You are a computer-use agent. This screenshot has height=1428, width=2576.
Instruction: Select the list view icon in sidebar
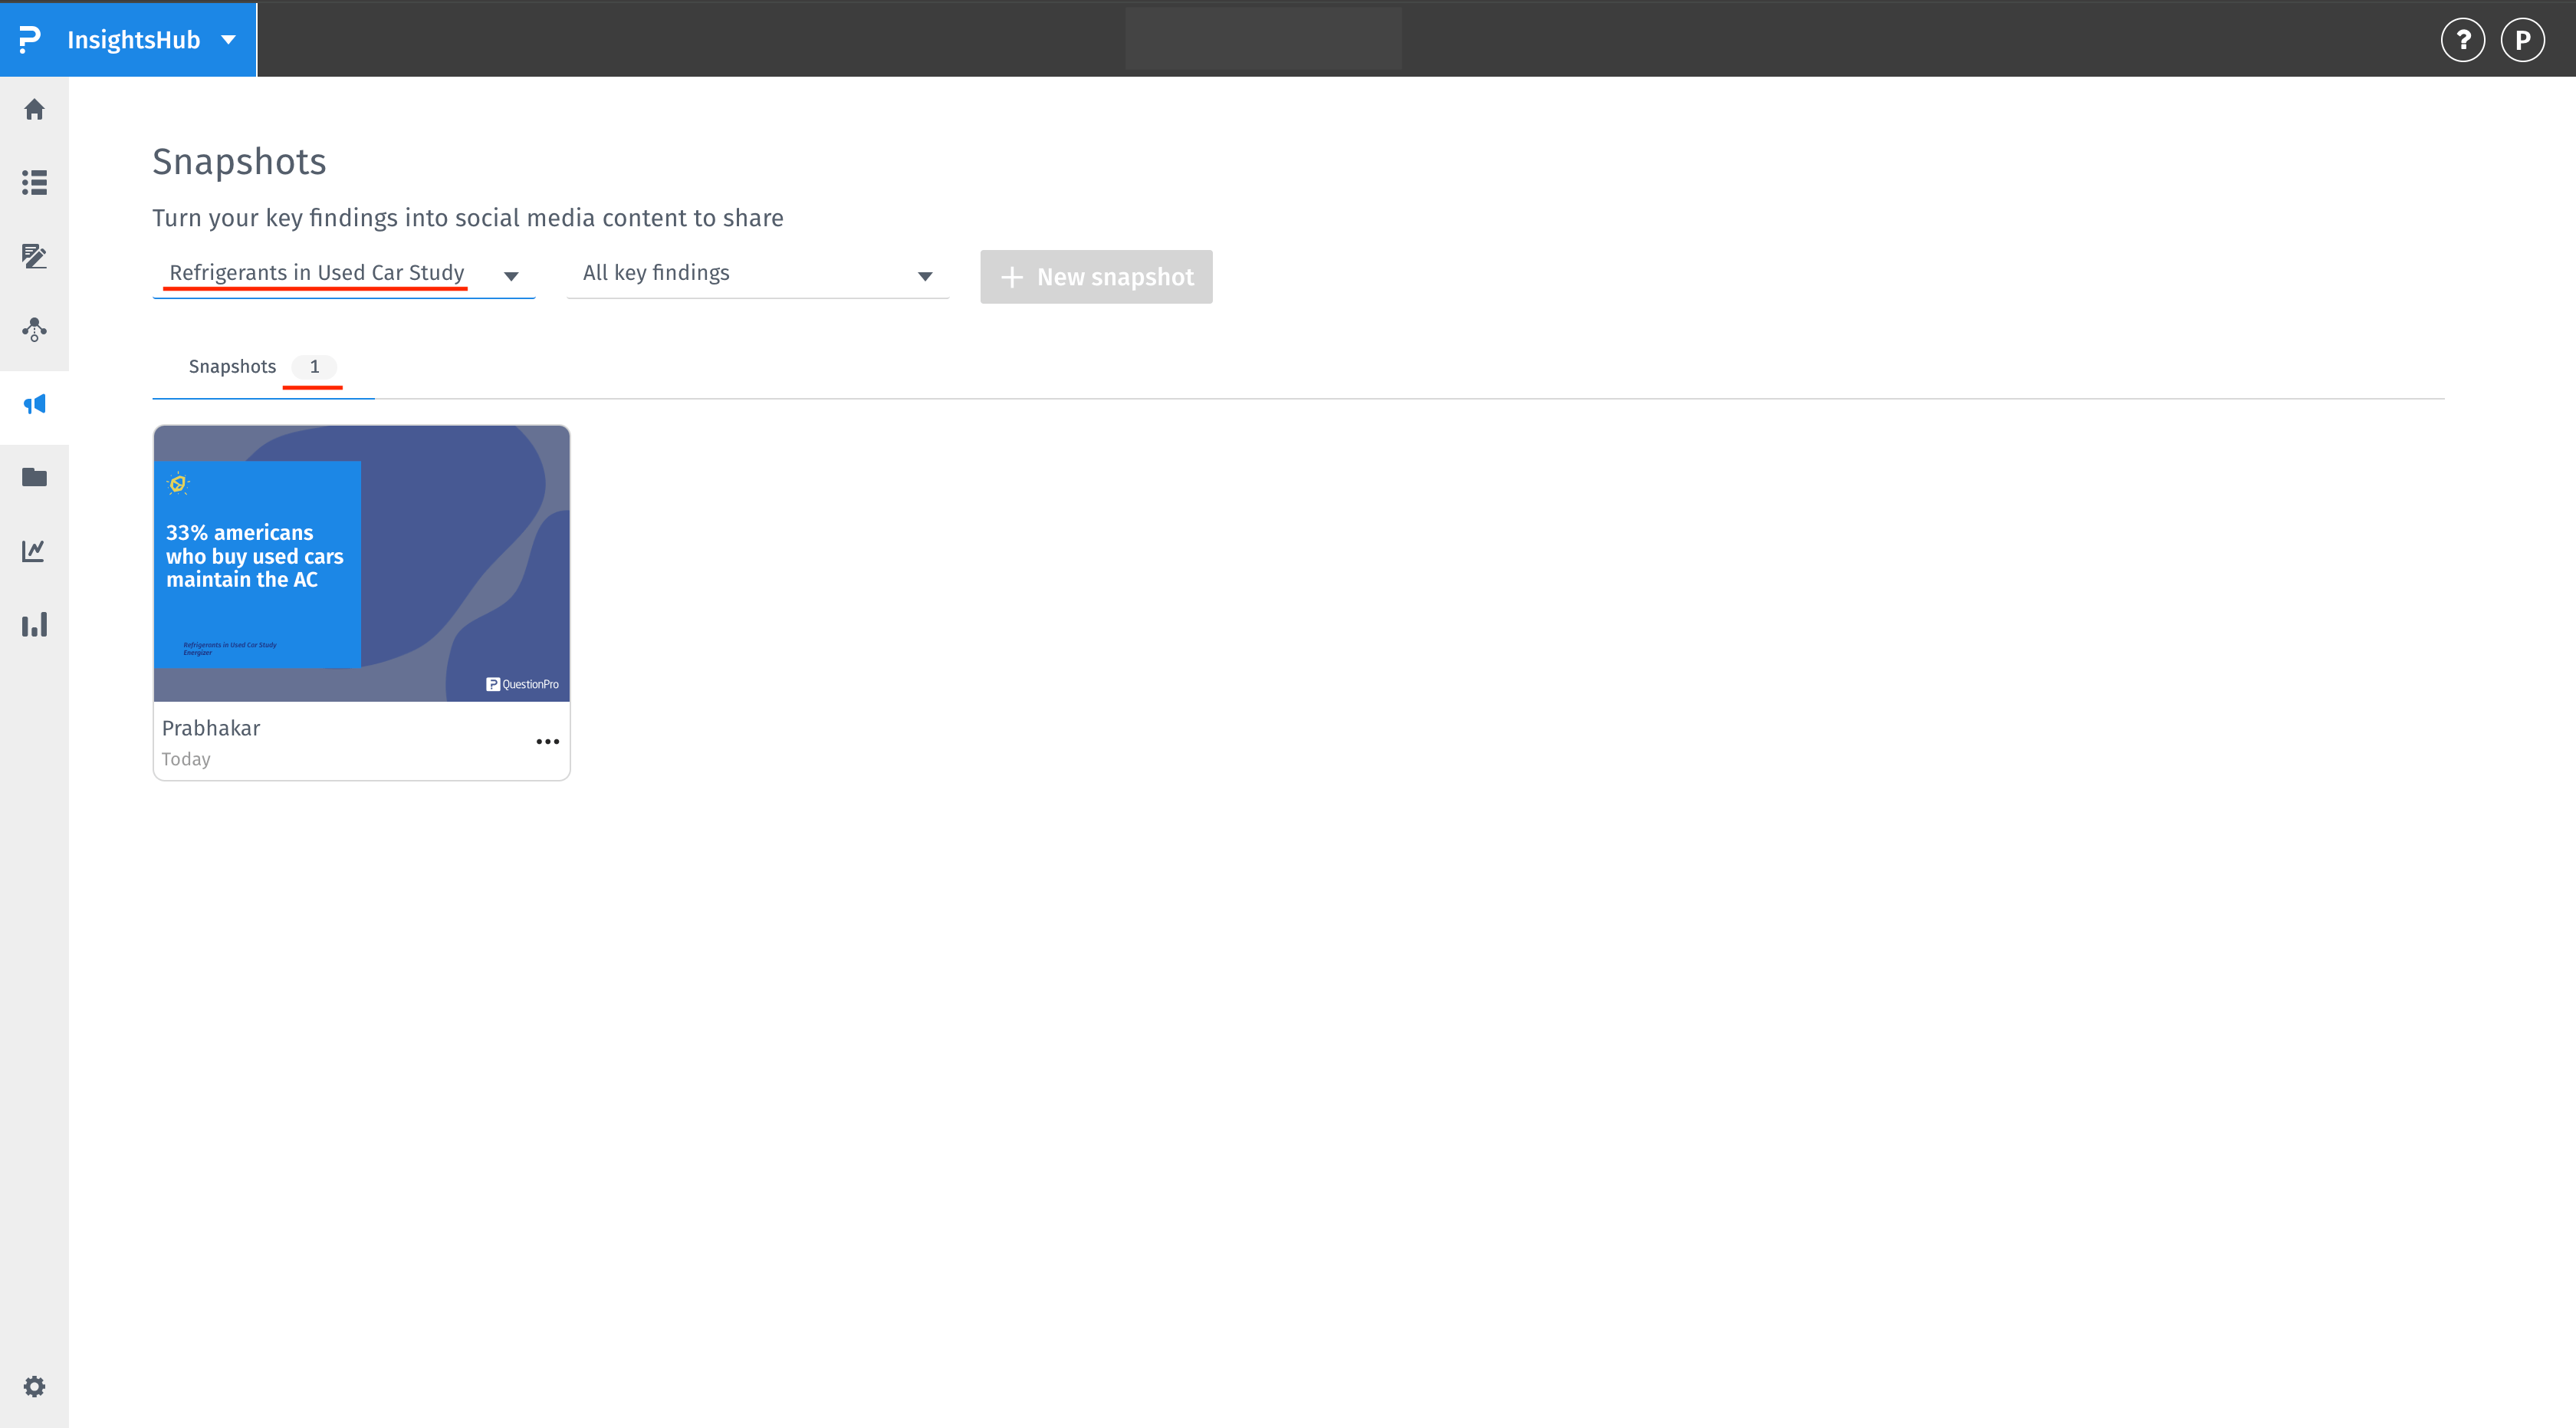pyautogui.click(x=35, y=183)
